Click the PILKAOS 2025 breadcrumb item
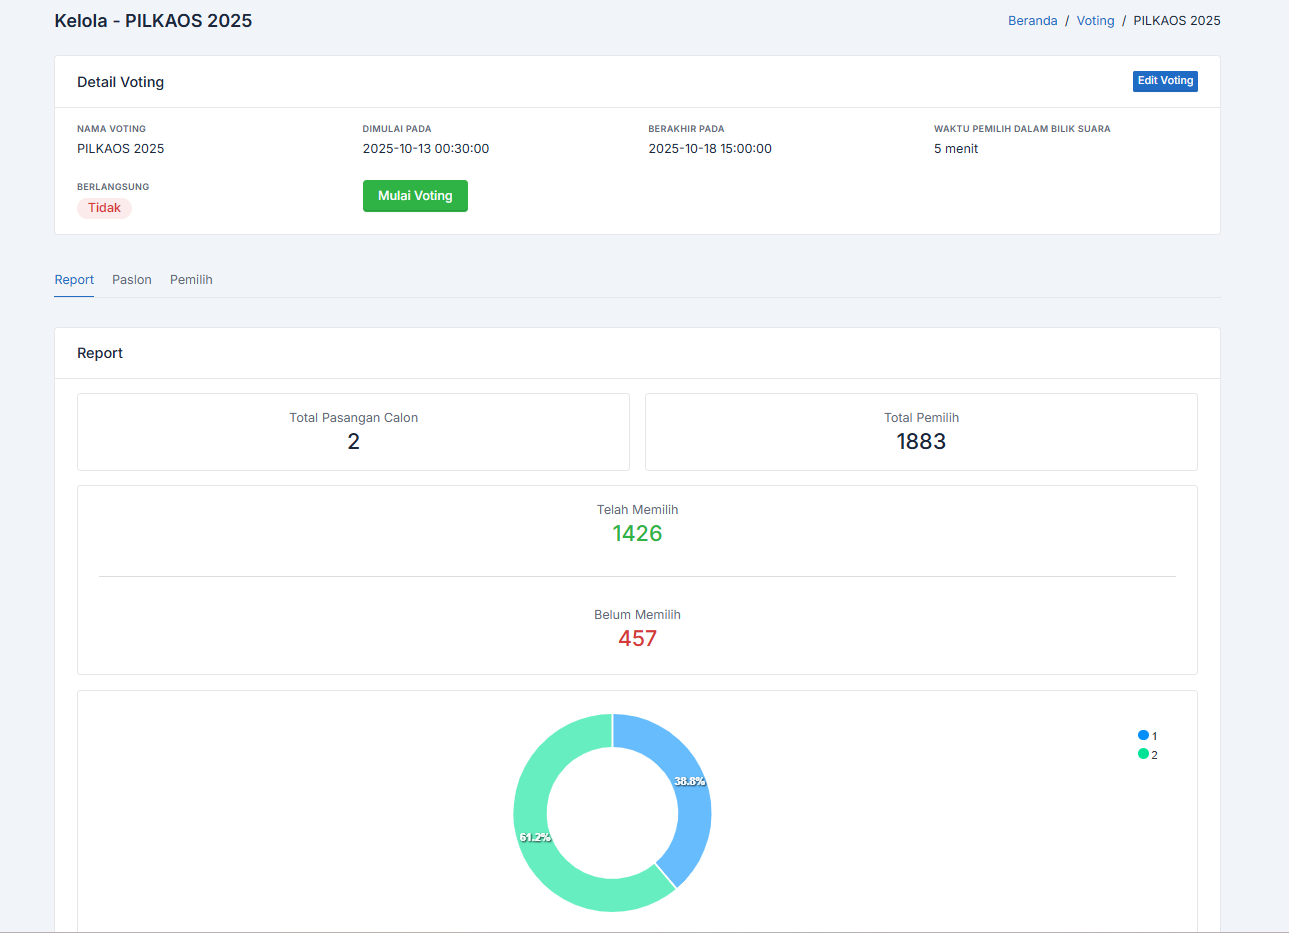The image size is (1289, 933). point(1176,21)
